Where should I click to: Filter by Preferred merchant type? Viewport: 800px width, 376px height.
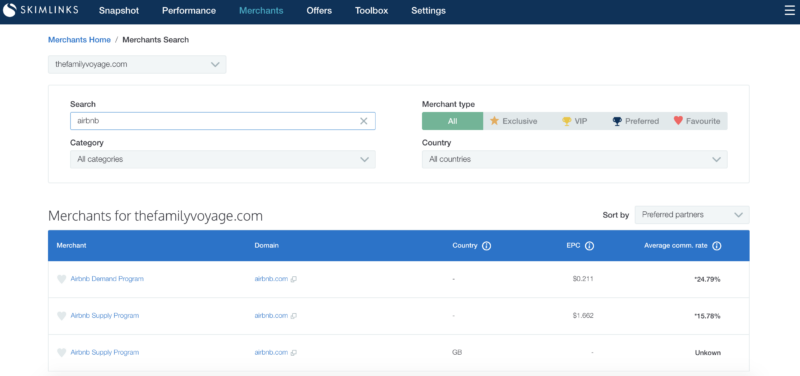[636, 121]
